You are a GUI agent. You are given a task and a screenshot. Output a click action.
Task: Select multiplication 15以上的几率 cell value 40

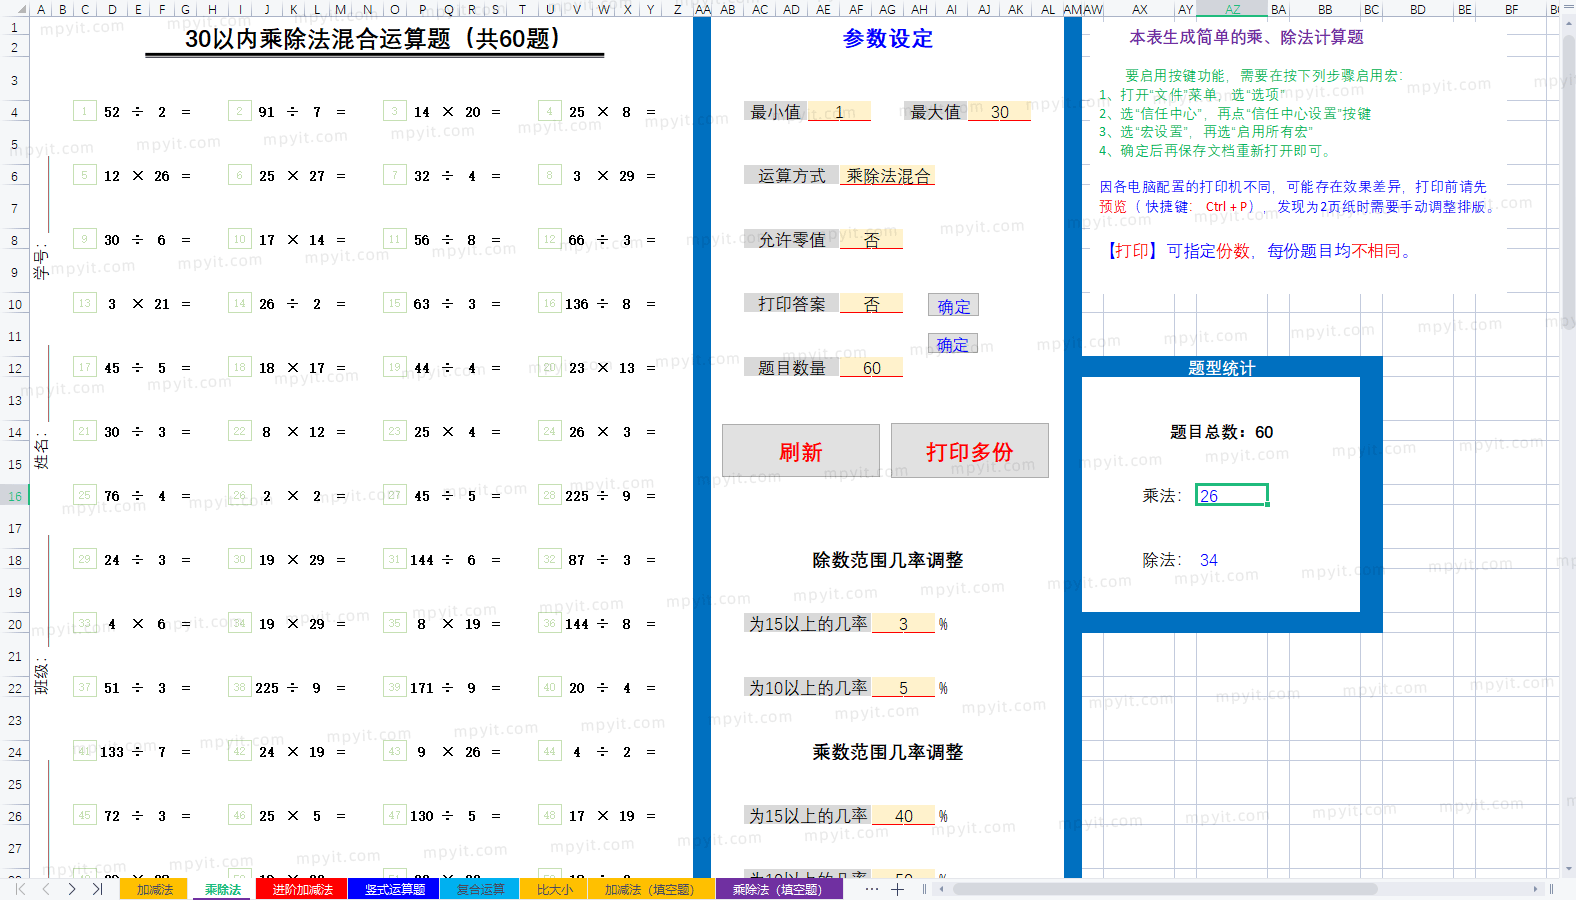tap(903, 816)
